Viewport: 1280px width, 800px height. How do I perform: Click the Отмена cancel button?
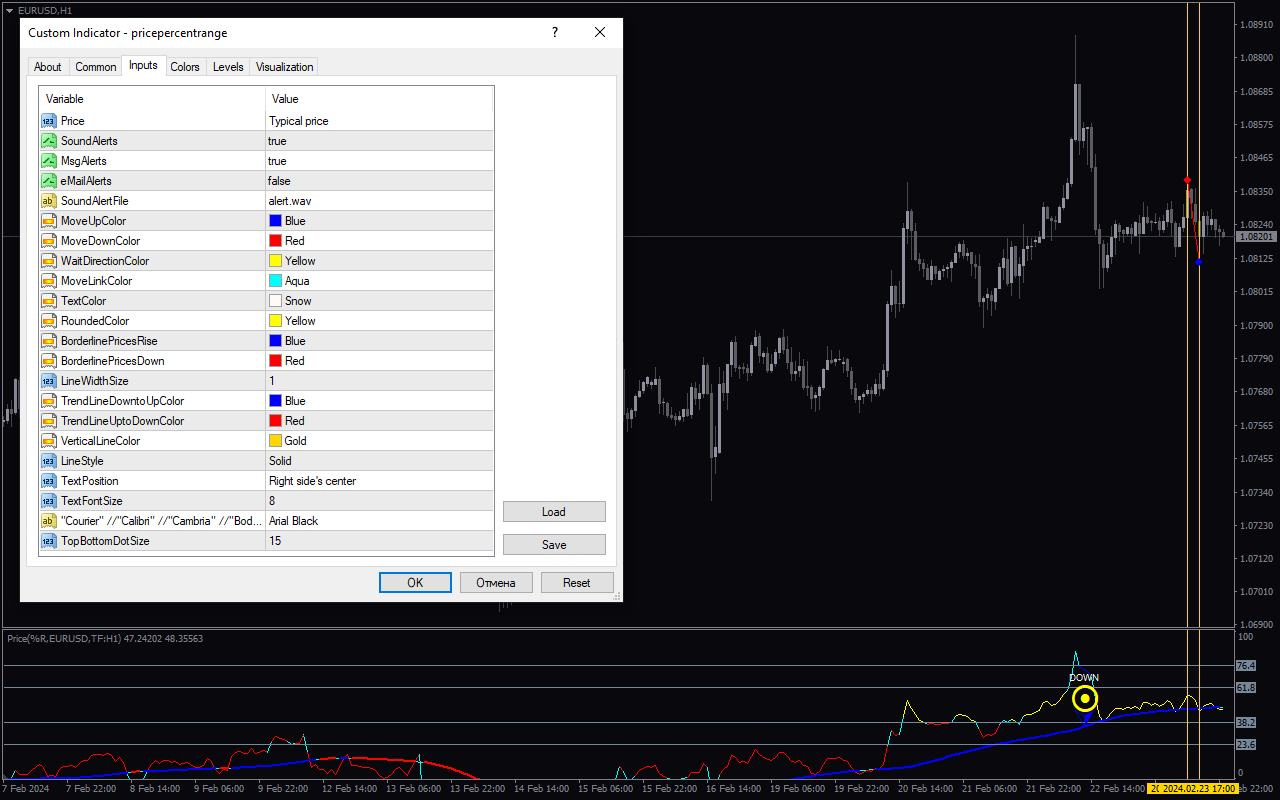coord(496,582)
